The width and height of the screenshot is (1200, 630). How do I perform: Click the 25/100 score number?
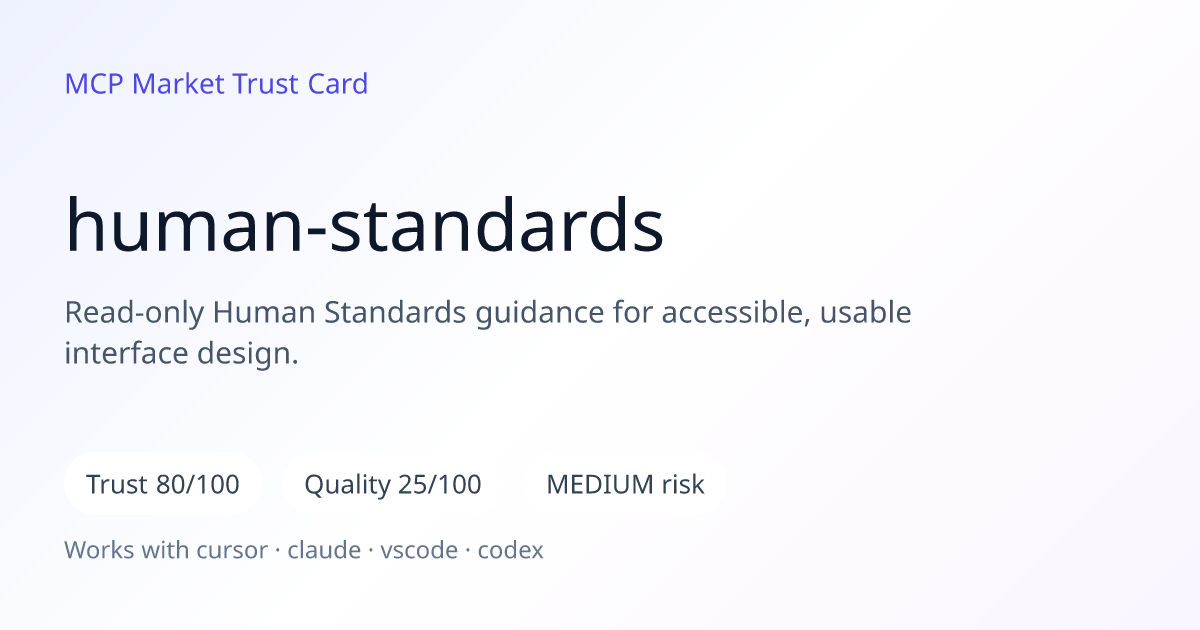pyautogui.click(x=440, y=485)
